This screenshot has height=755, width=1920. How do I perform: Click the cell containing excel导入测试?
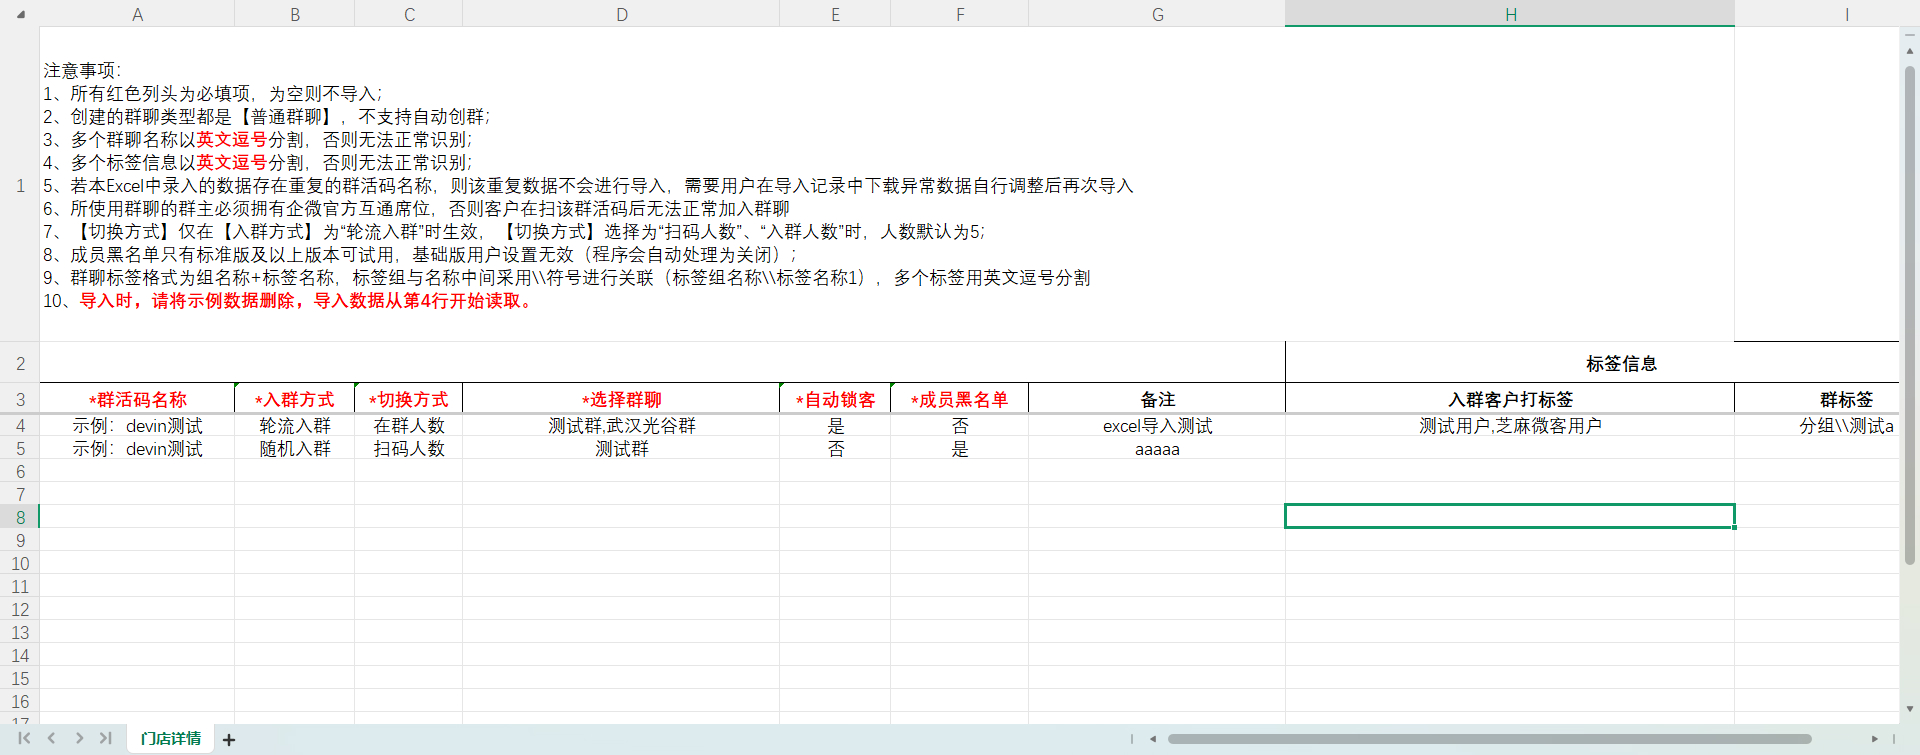click(1157, 426)
